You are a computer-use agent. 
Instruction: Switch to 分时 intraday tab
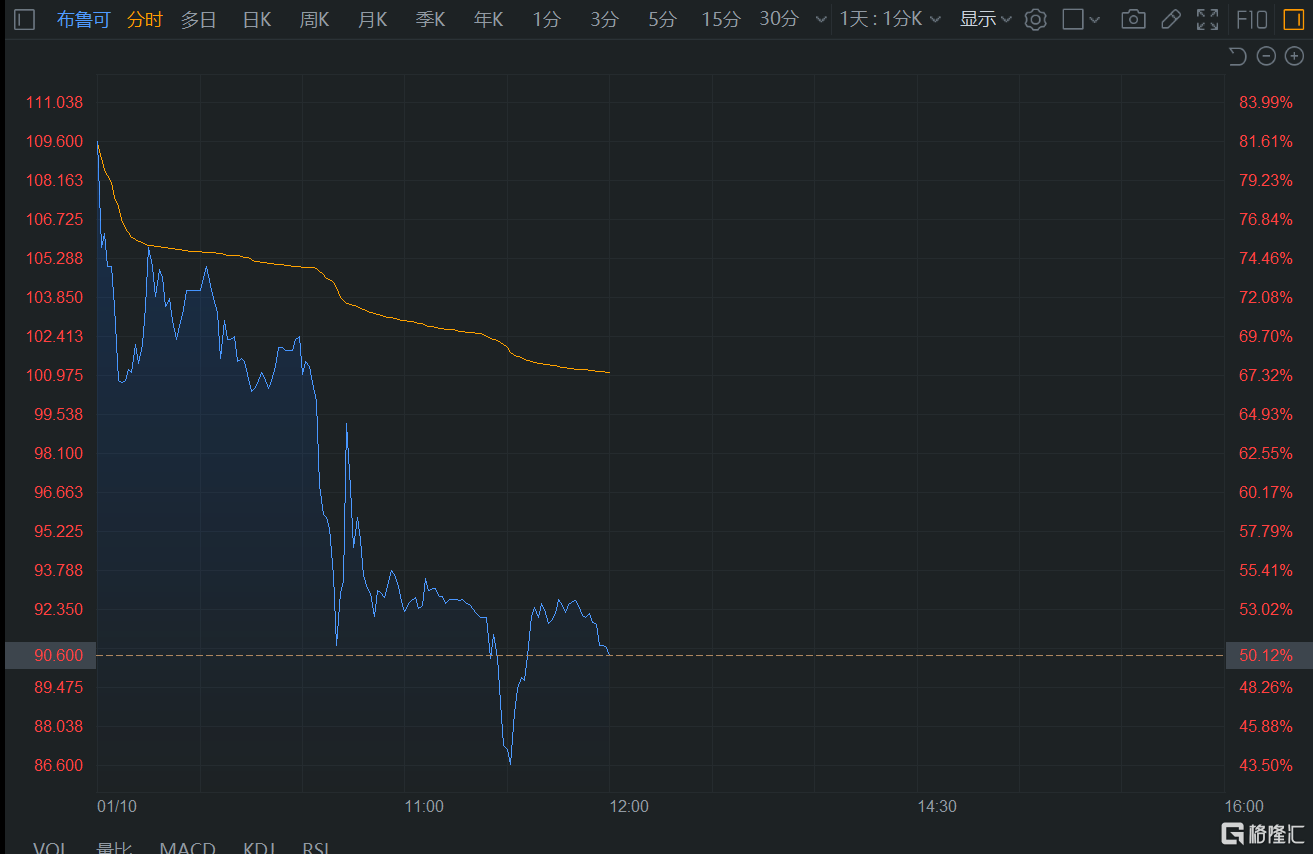coord(144,19)
